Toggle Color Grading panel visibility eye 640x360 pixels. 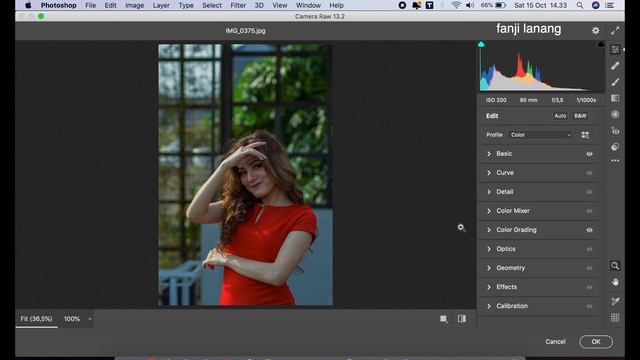(589, 230)
